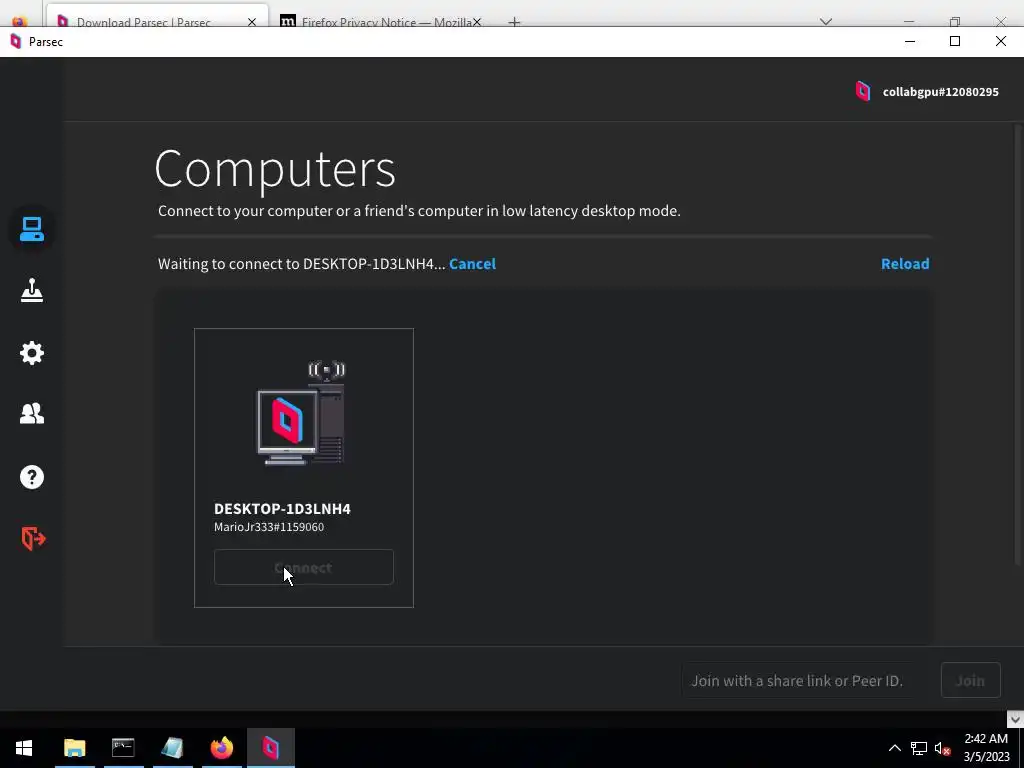Close the Download Parsec Firefox tab
This screenshot has height=768, width=1024.
pos(252,22)
